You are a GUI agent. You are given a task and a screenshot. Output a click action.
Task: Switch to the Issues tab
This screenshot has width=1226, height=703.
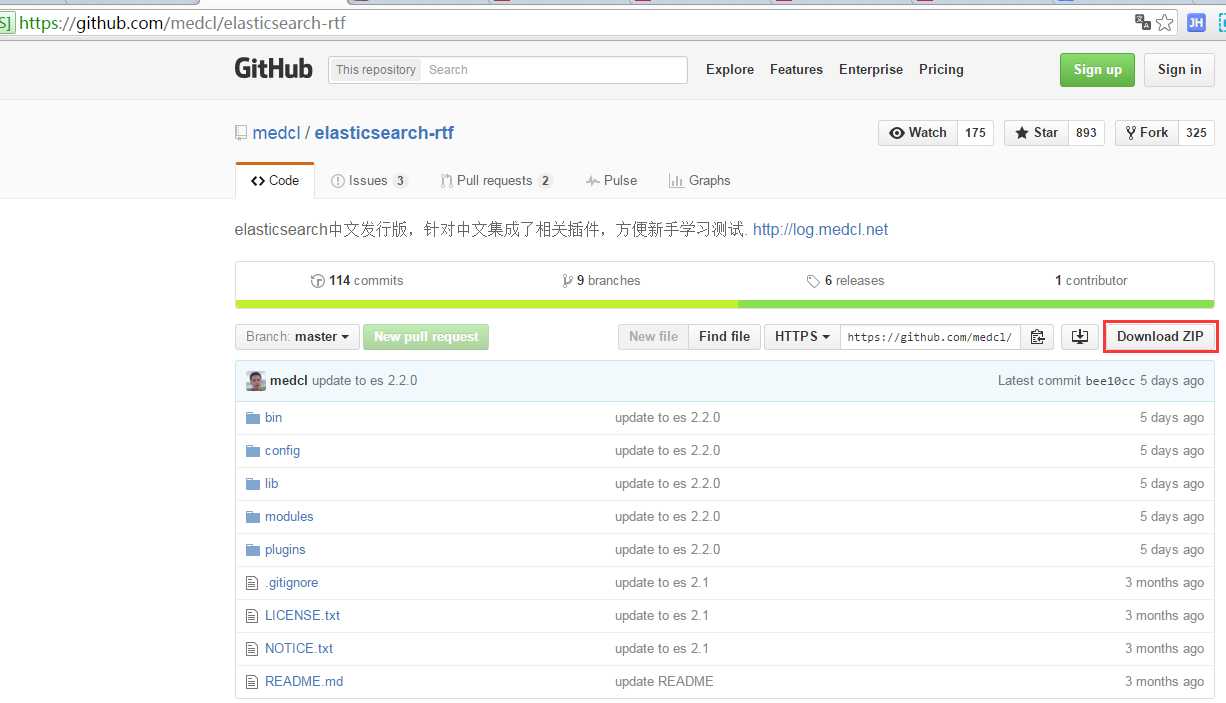pos(368,181)
